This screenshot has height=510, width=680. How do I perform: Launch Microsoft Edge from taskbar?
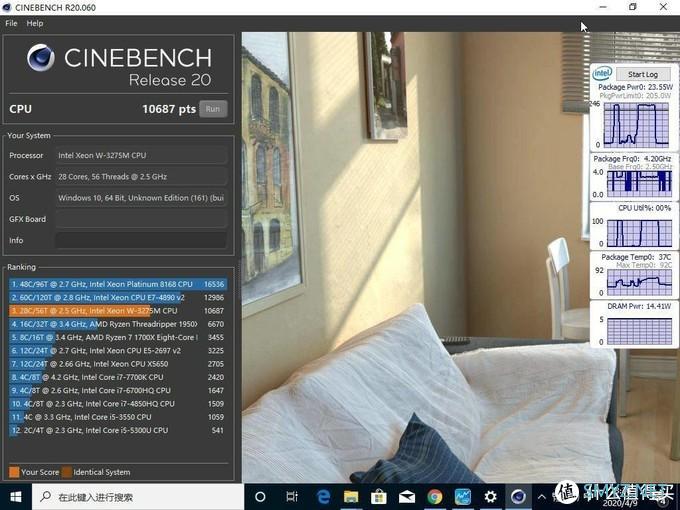tap(324, 497)
